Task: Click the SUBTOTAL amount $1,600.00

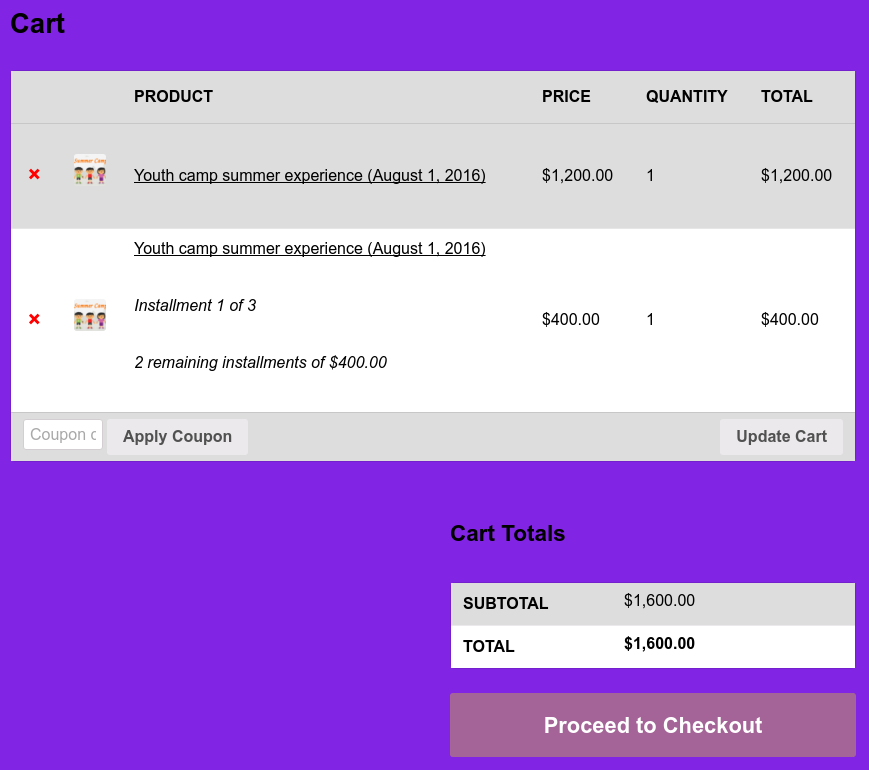Action: point(659,600)
